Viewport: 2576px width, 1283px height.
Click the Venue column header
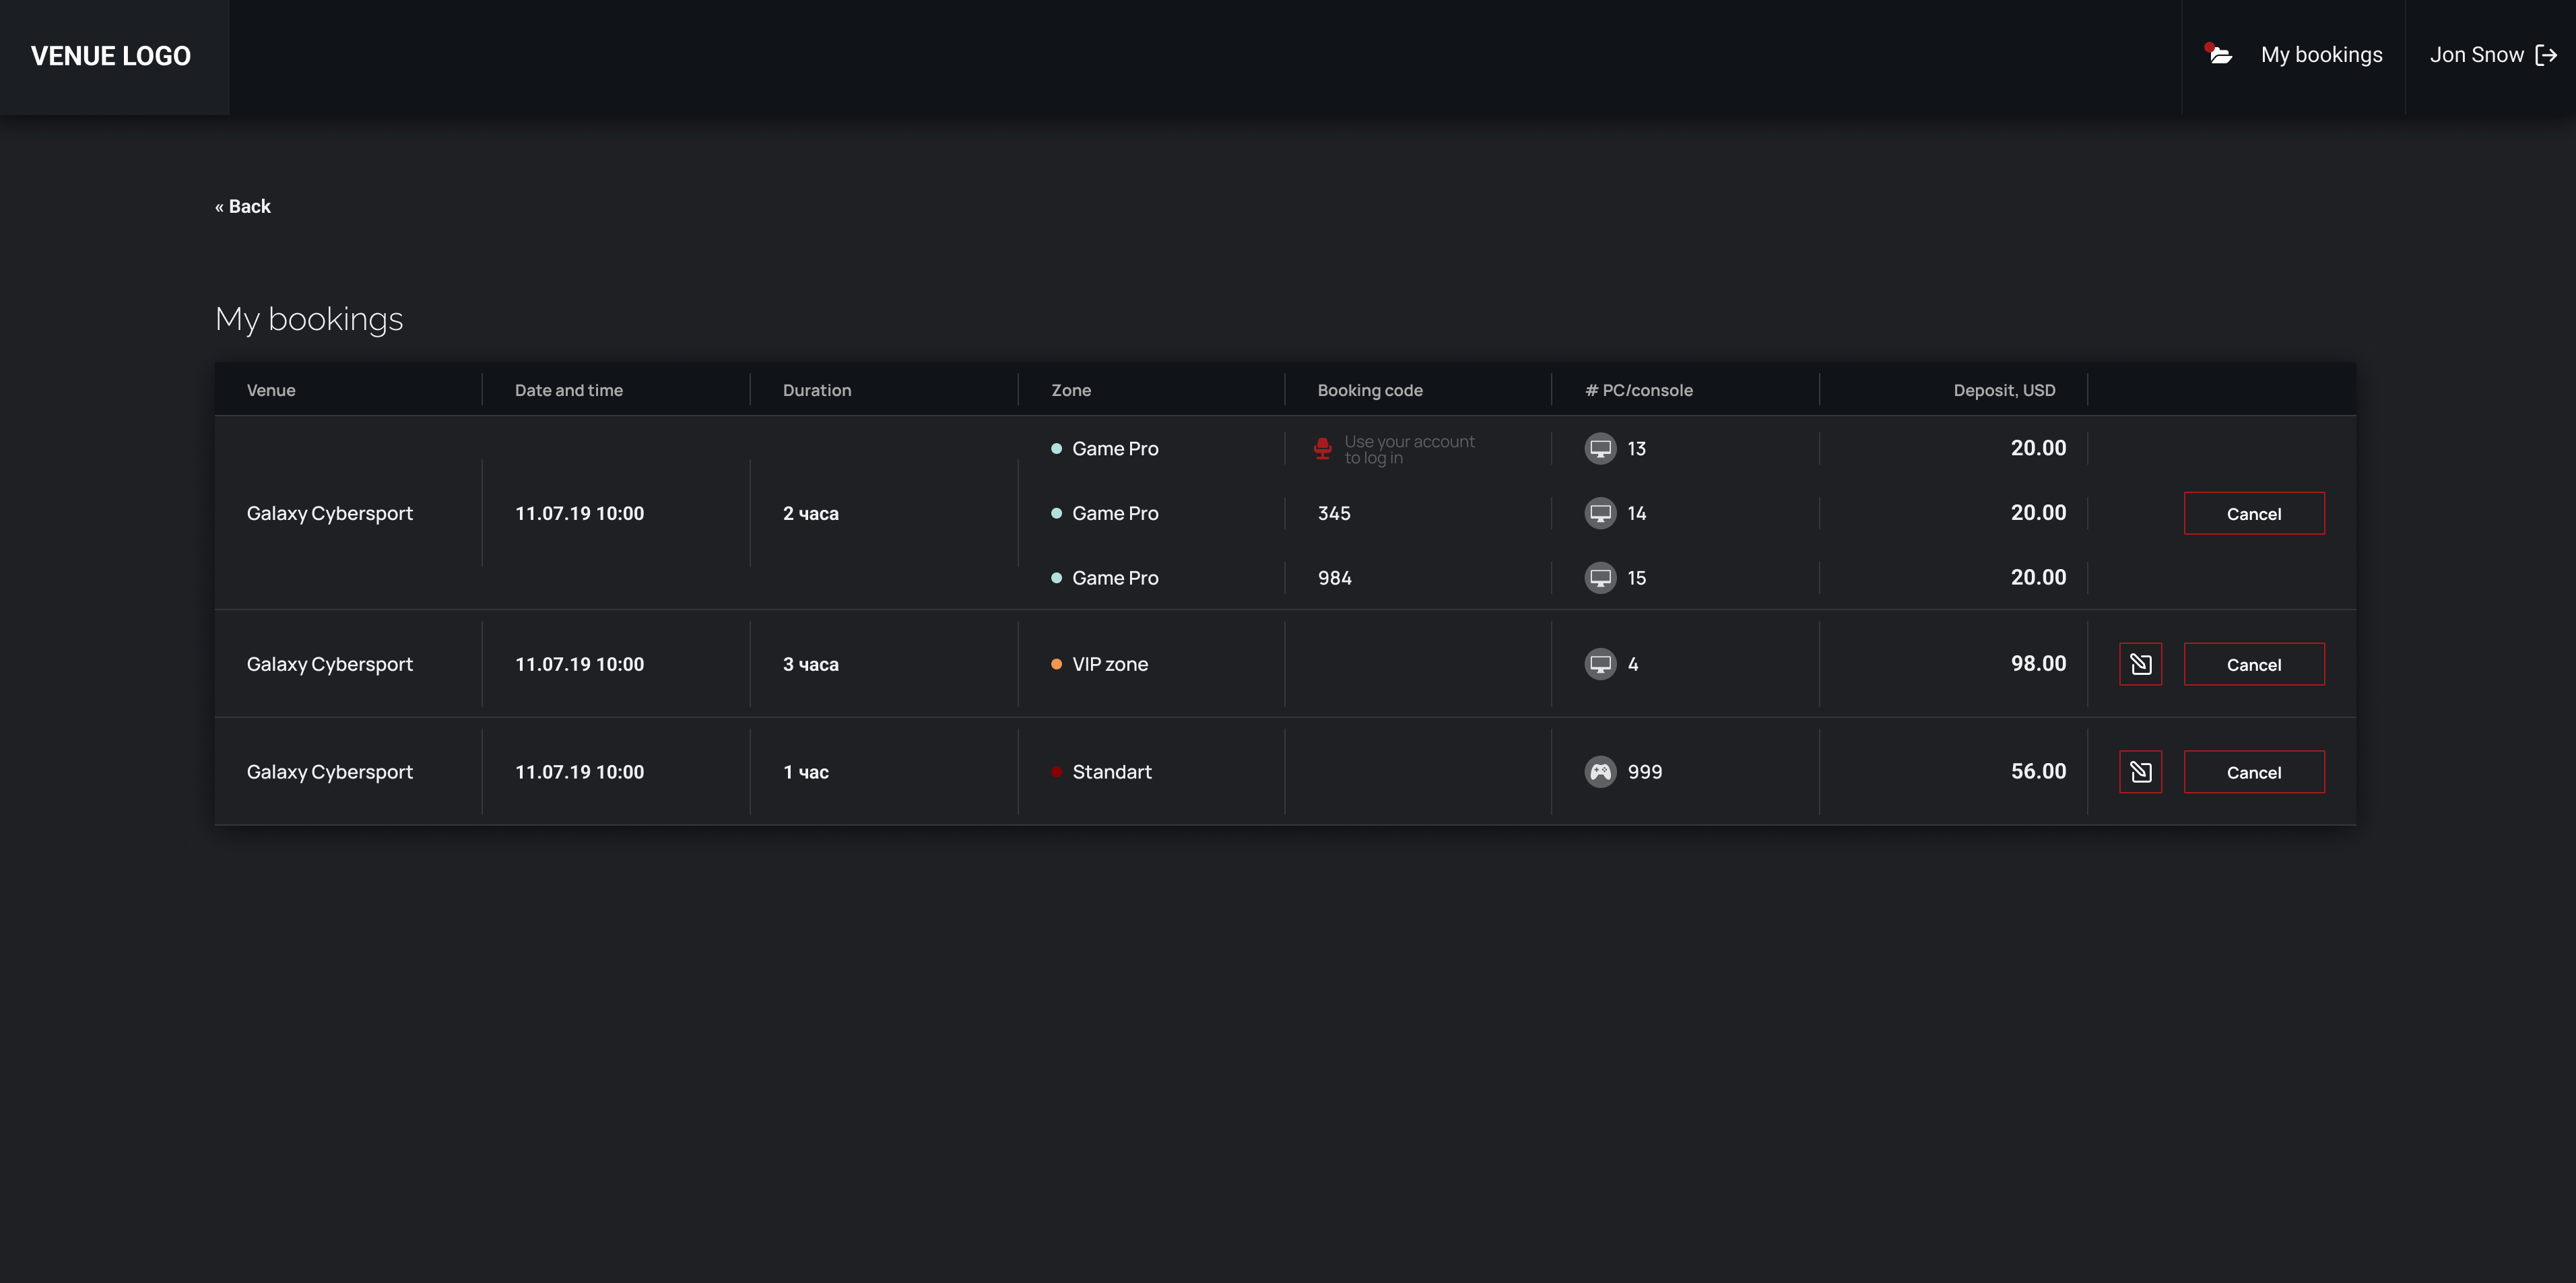[271, 390]
